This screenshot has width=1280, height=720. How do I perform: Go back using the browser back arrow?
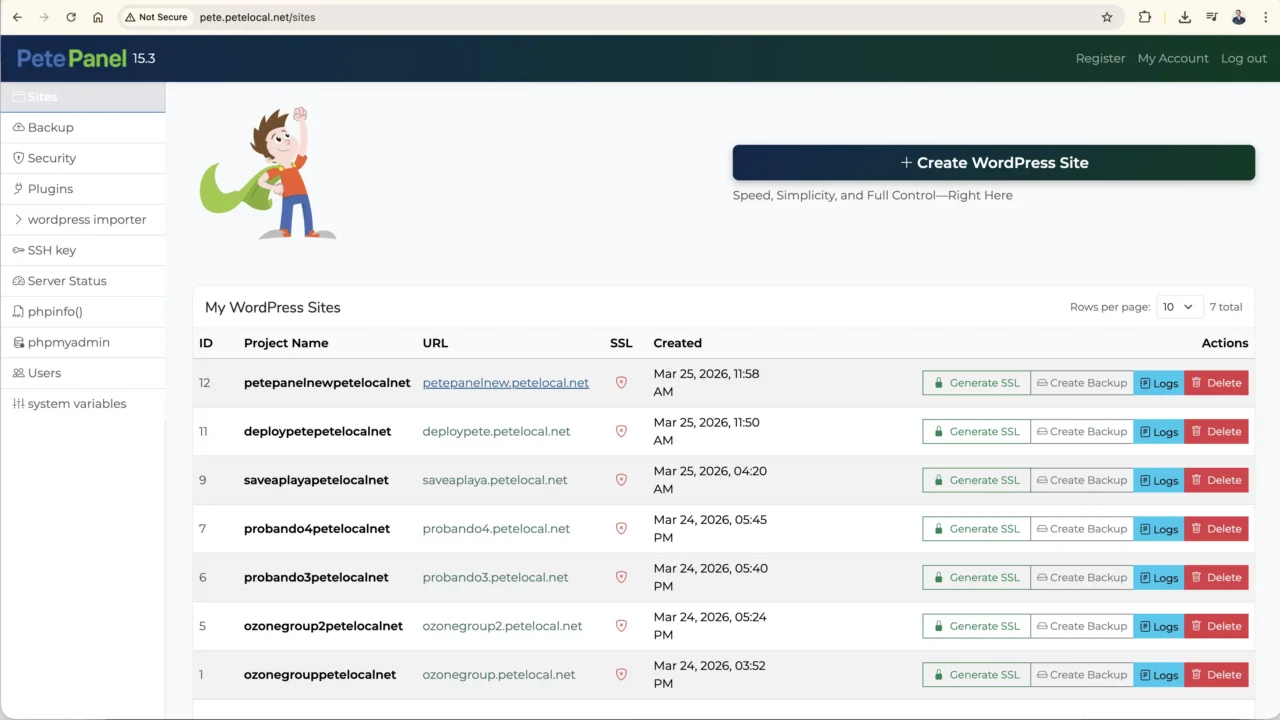tap(17, 17)
